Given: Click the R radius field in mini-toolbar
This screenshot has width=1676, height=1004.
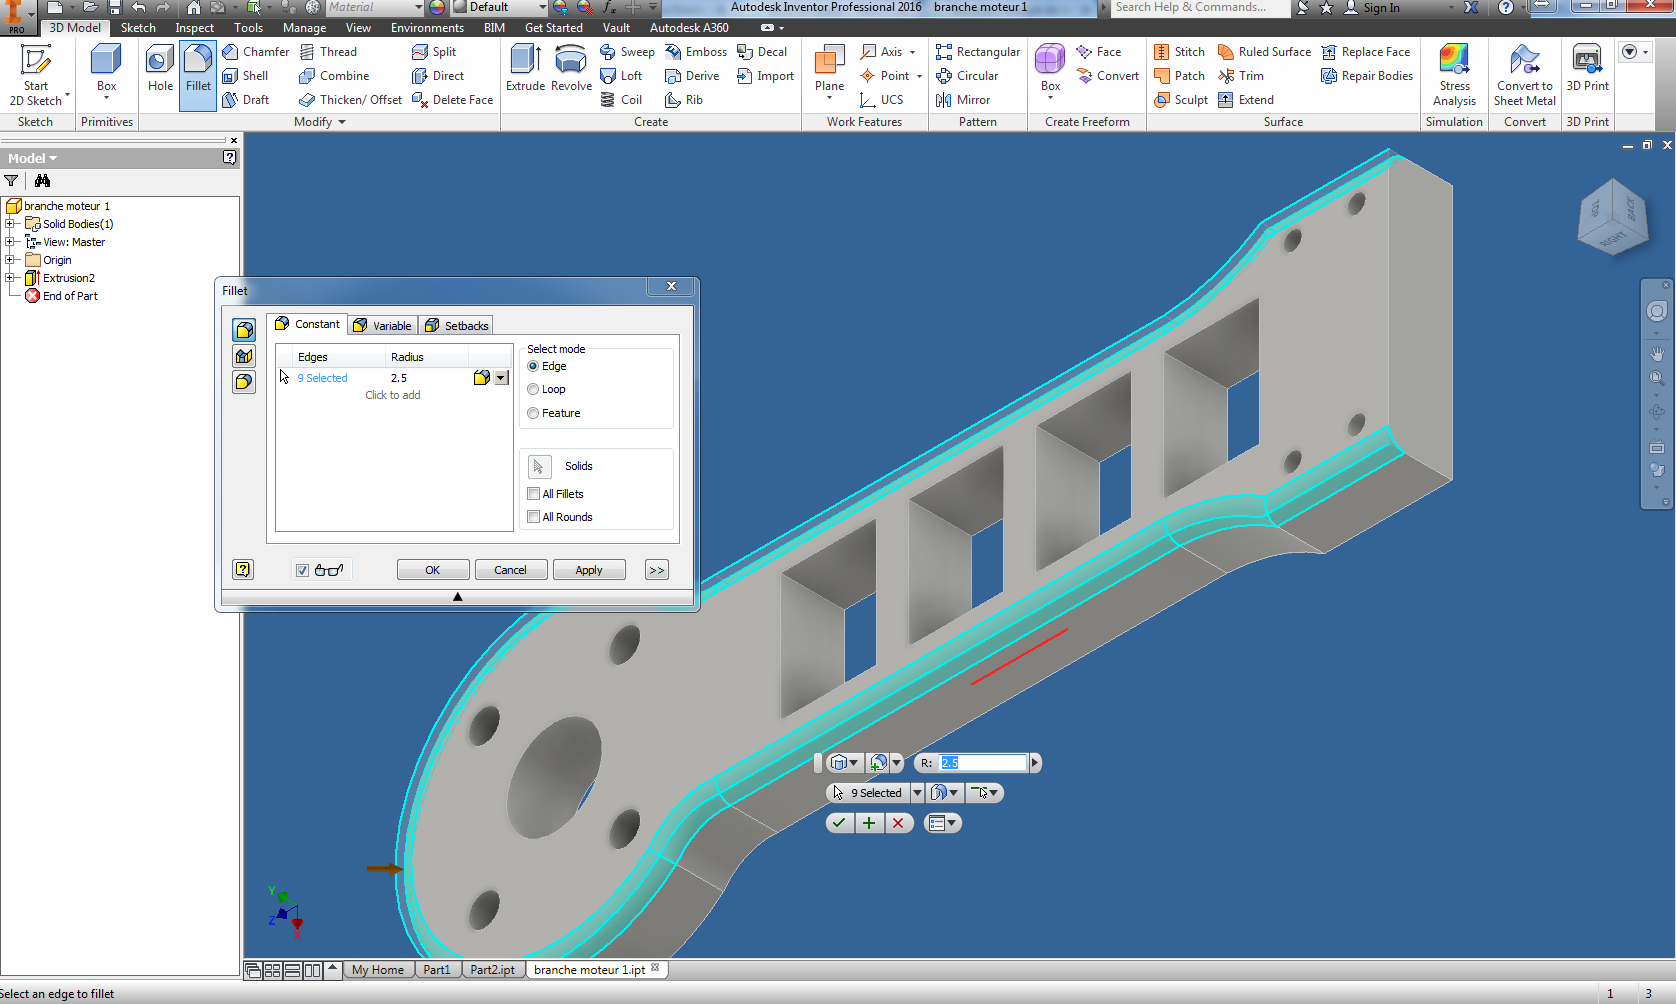Looking at the screenshot, I should coord(982,763).
